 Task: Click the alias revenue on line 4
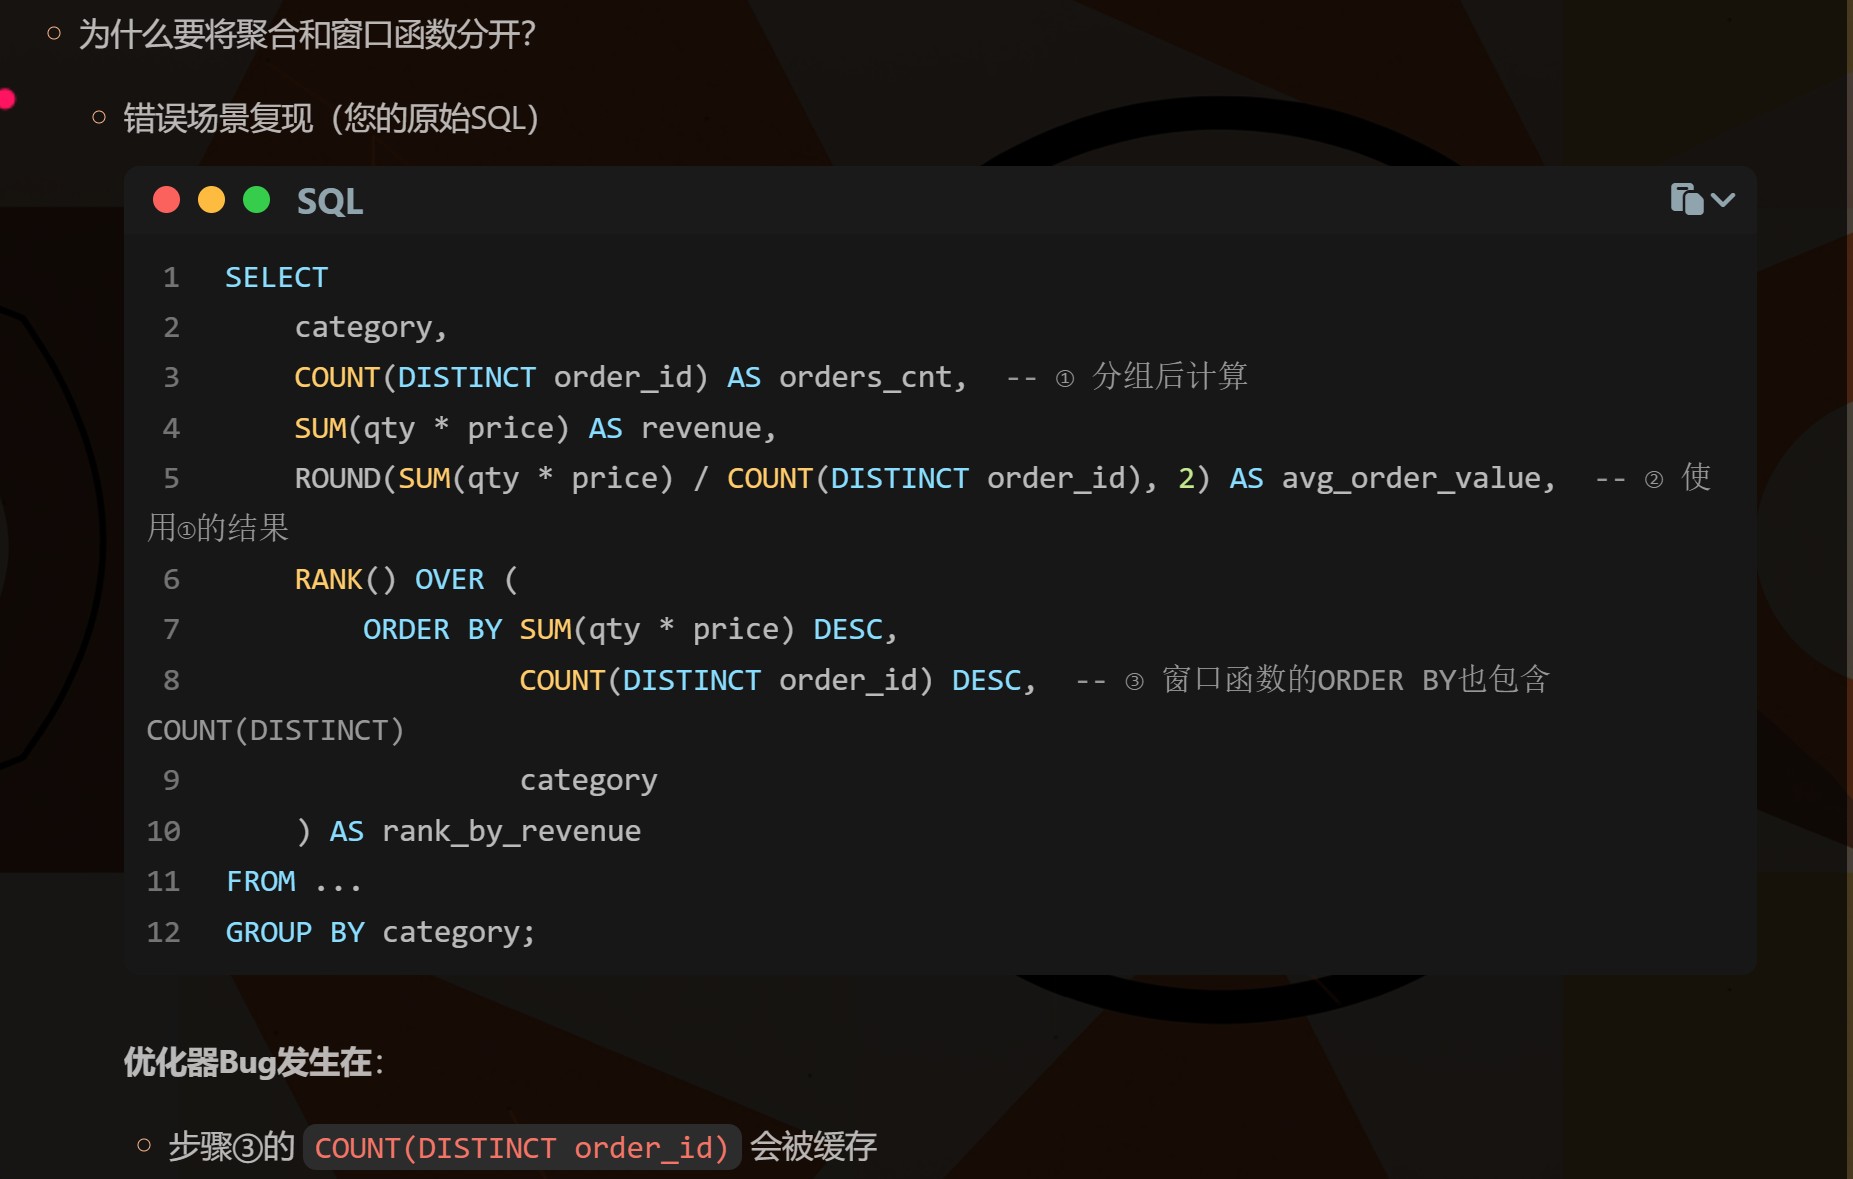(702, 428)
